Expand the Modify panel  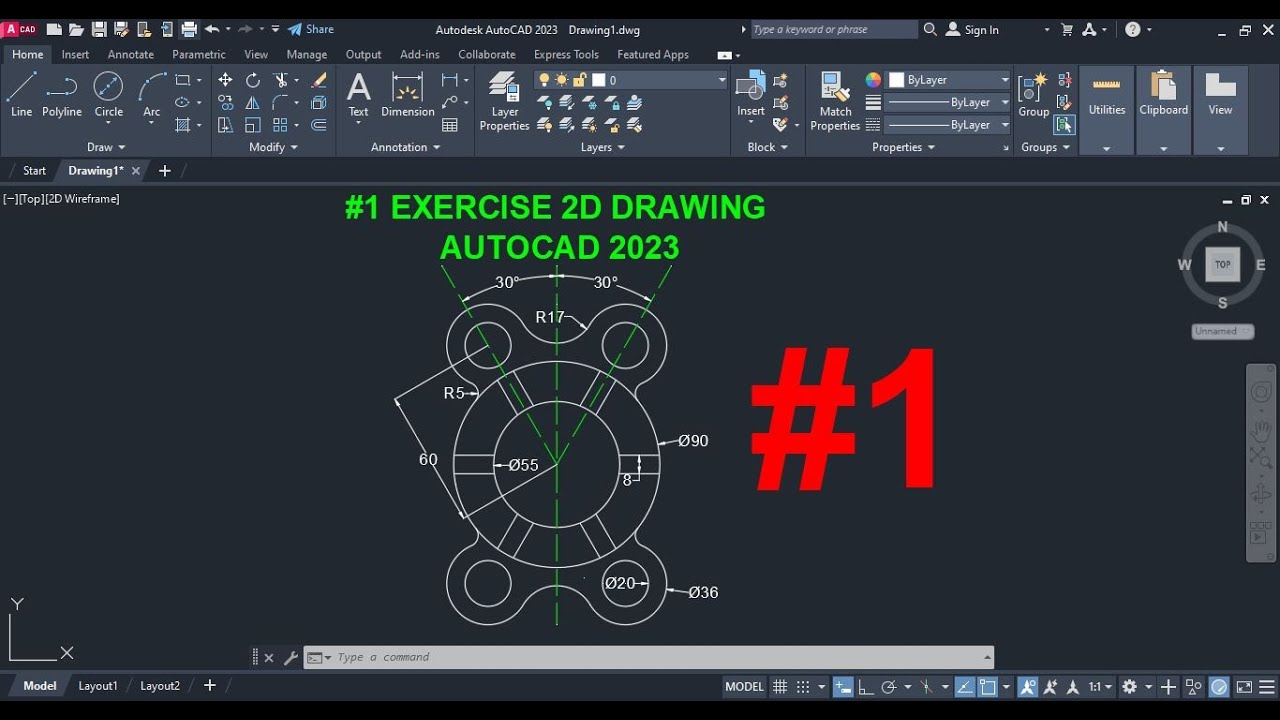pos(274,147)
